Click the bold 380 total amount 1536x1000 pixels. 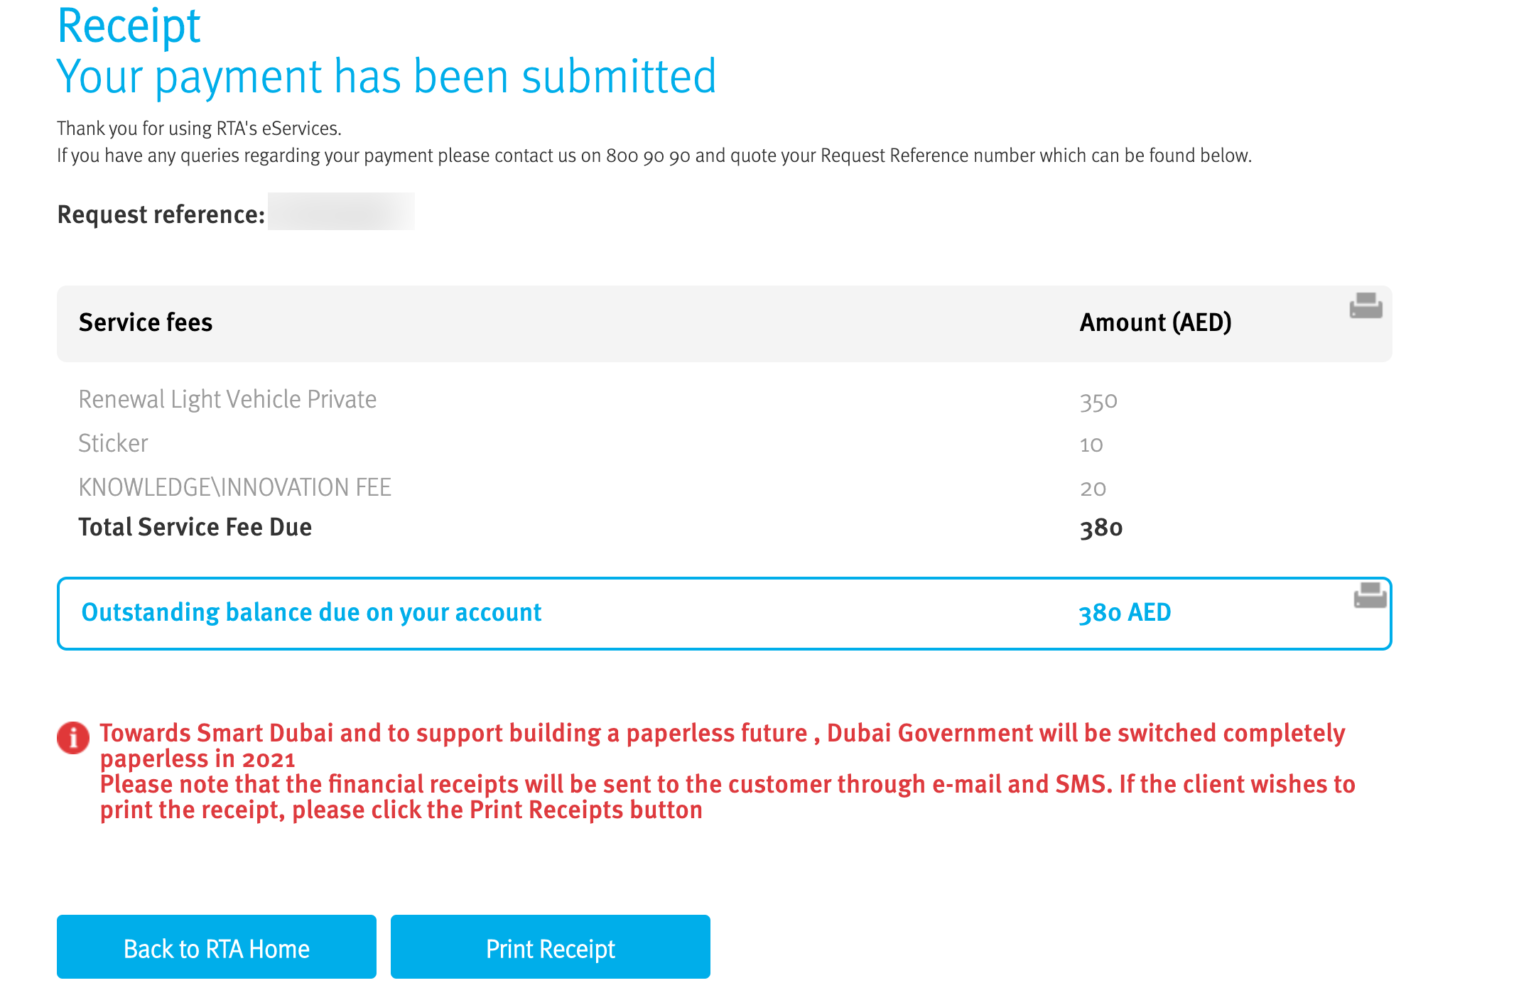pyautogui.click(x=1101, y=528)
